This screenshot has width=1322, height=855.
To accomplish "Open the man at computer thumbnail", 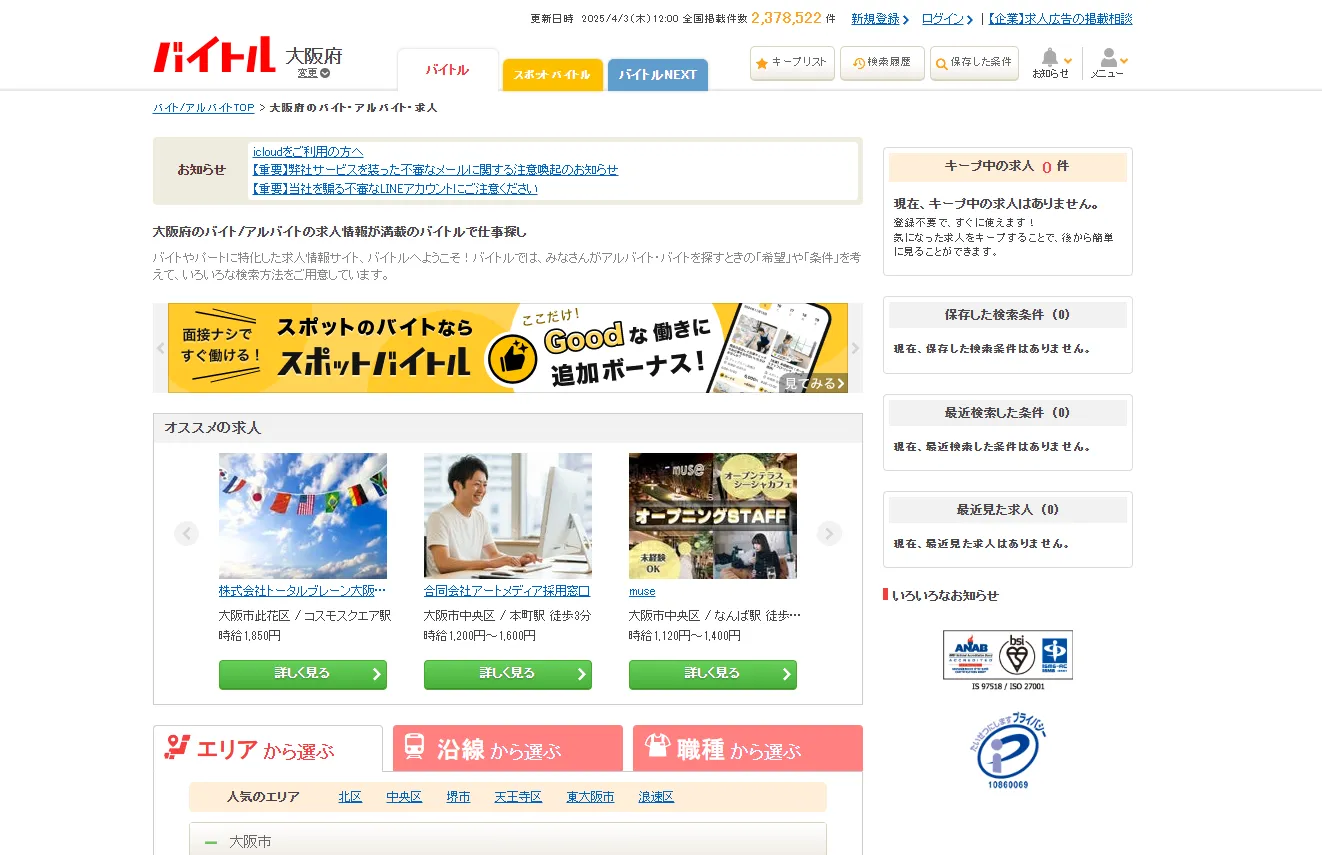I will (x=508, y=516).
